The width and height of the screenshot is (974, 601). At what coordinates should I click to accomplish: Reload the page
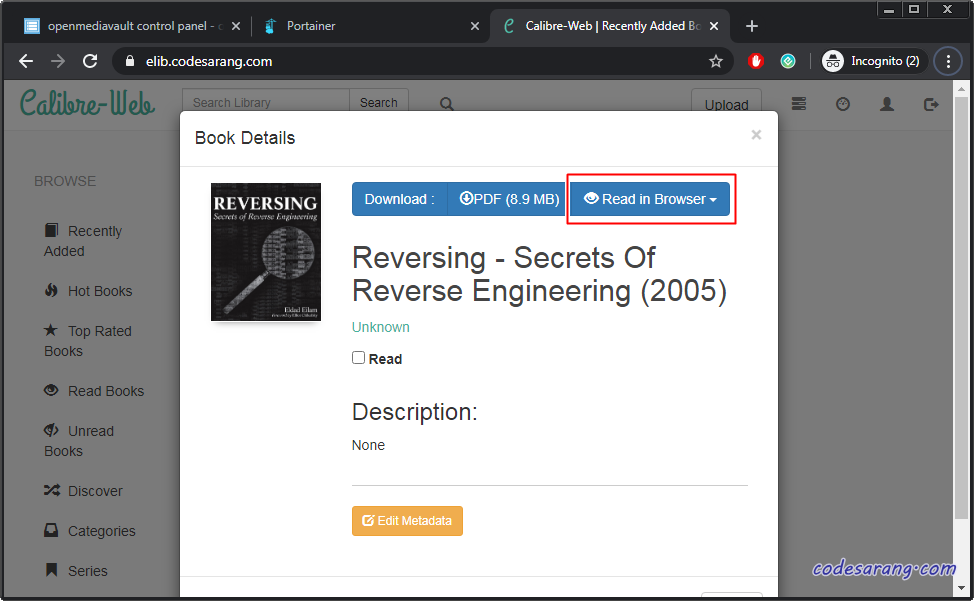tap(90, 61)
